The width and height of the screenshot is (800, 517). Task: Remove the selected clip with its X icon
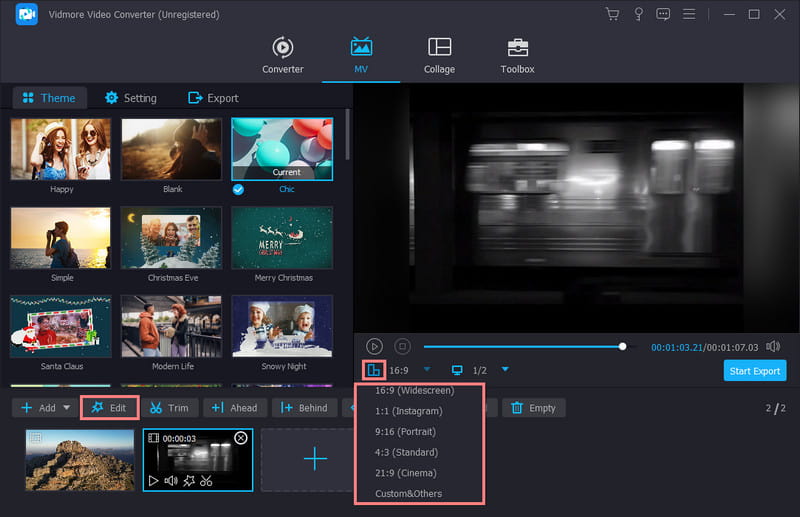coord(240,438)
